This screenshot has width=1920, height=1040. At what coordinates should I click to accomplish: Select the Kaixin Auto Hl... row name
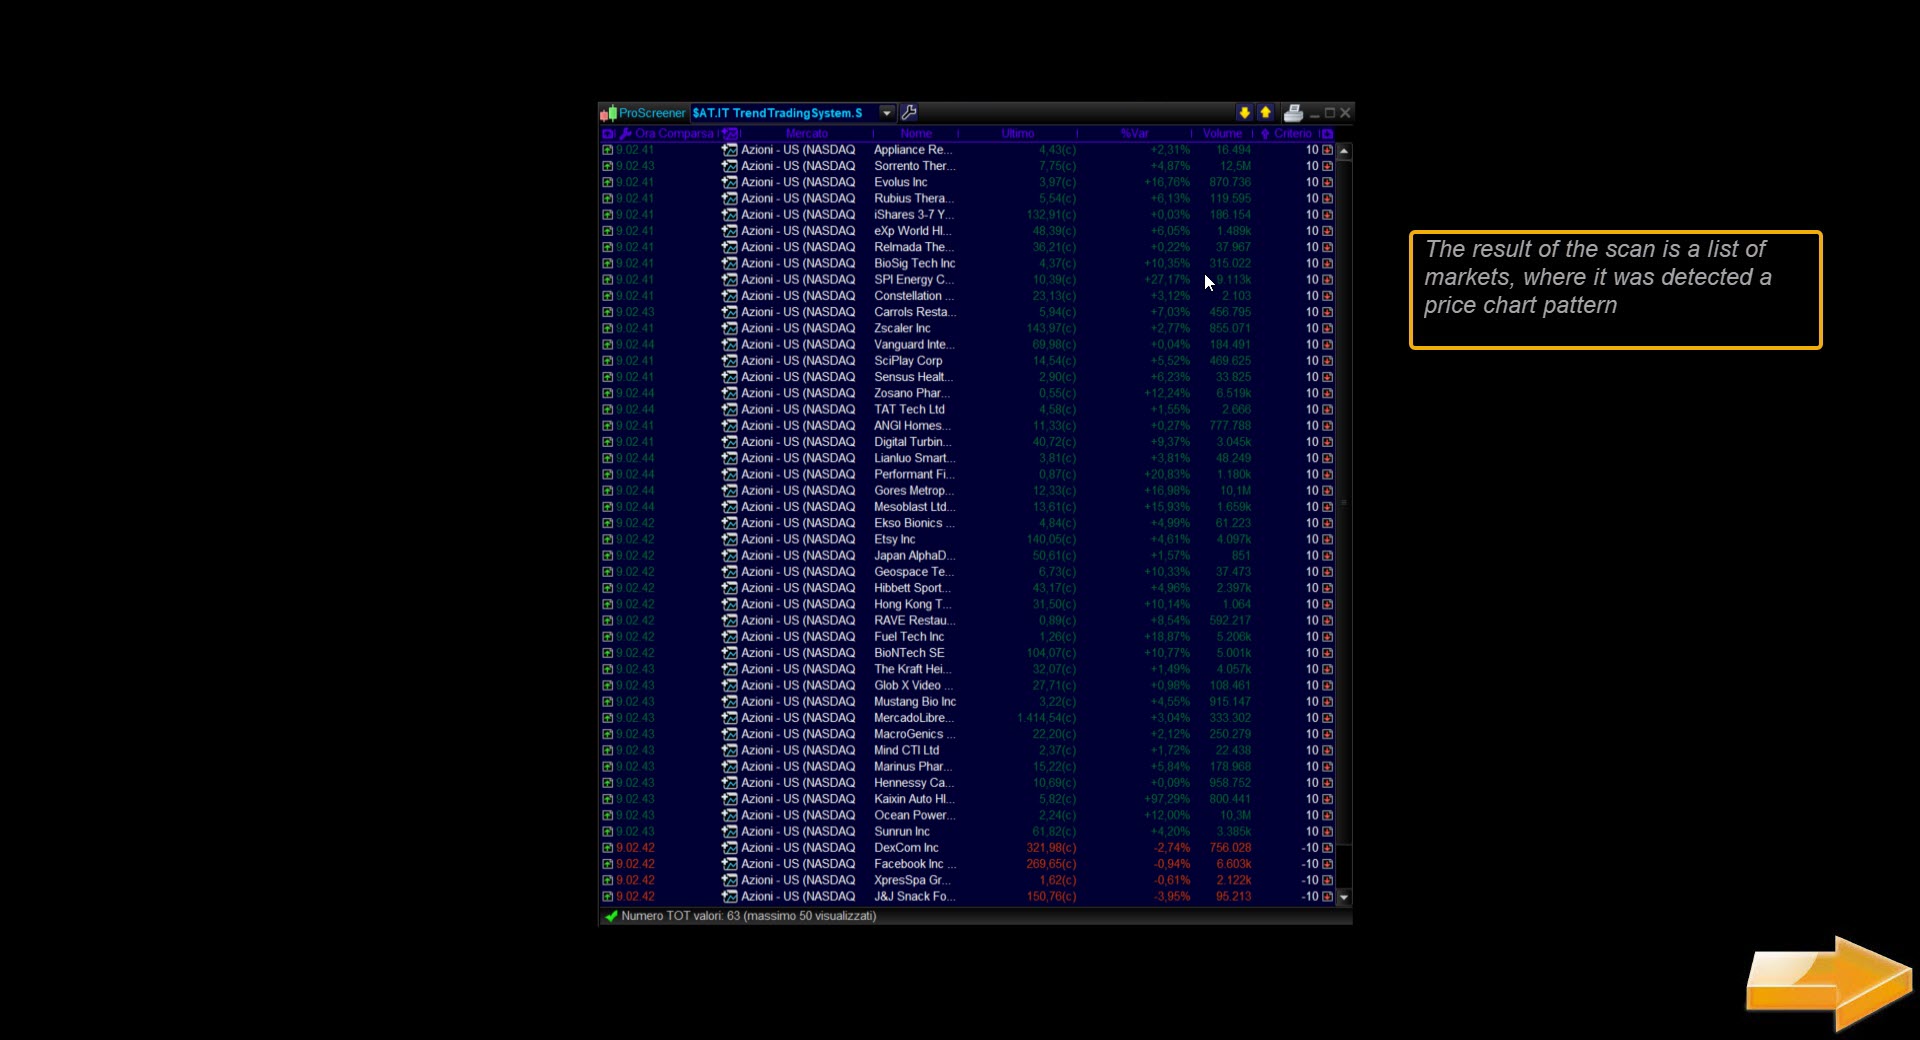pos(915,799)
